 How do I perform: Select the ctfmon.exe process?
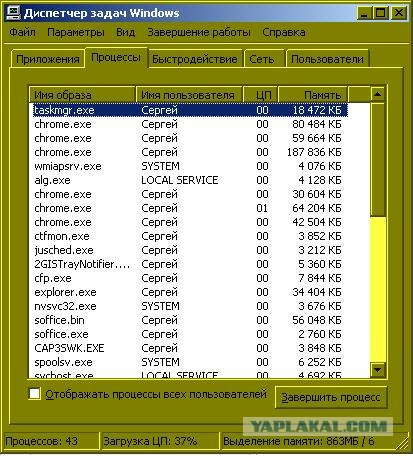(190, 236)
